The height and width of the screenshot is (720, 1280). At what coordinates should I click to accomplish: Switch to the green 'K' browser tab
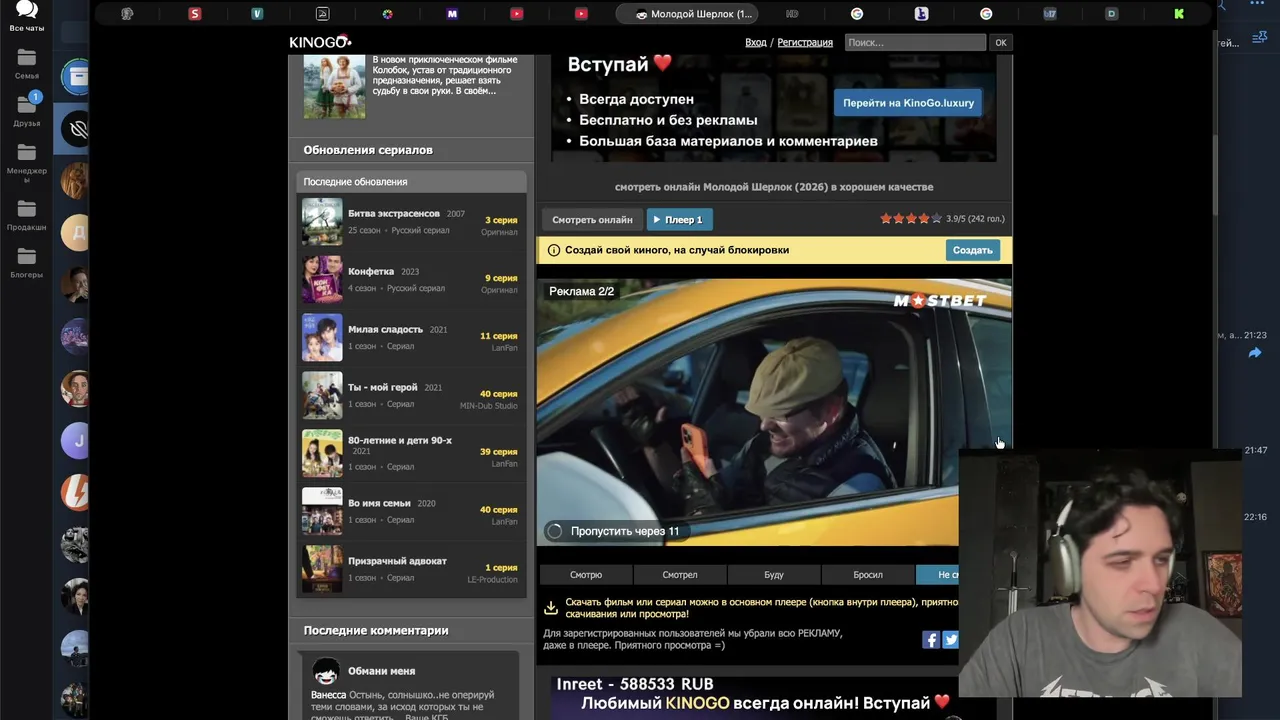(x=1179, y=14)
